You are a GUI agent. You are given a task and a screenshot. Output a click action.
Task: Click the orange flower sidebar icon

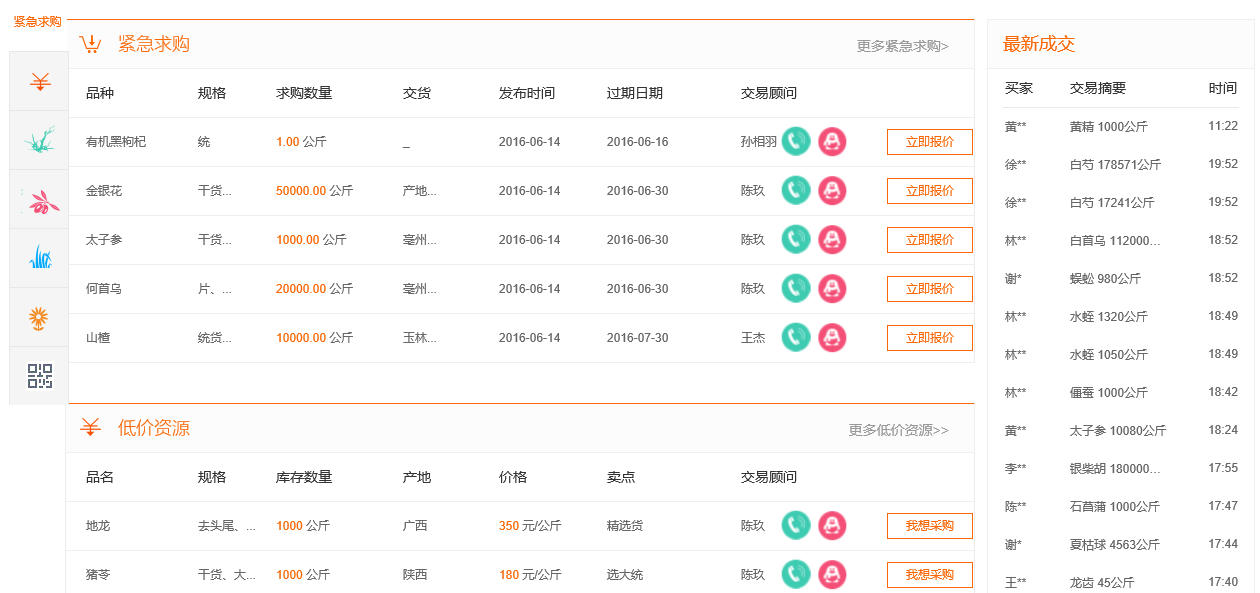coord(39,318)
